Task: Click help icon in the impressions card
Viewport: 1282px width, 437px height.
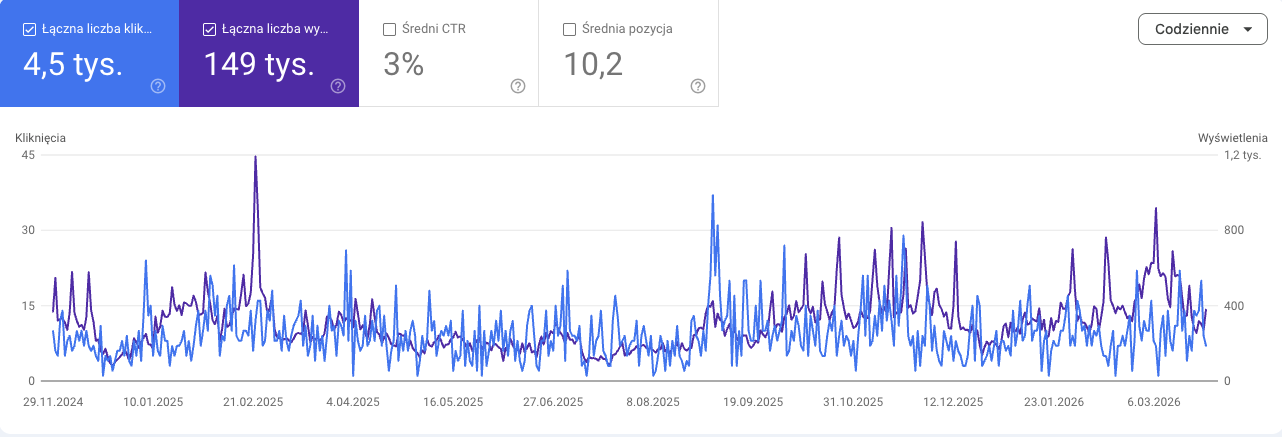Action: click(x=338, y=86)
